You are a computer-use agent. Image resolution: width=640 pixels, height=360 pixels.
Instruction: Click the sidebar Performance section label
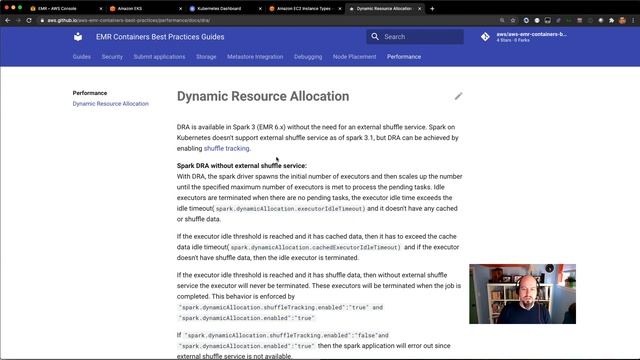click(x=90, y=93)
